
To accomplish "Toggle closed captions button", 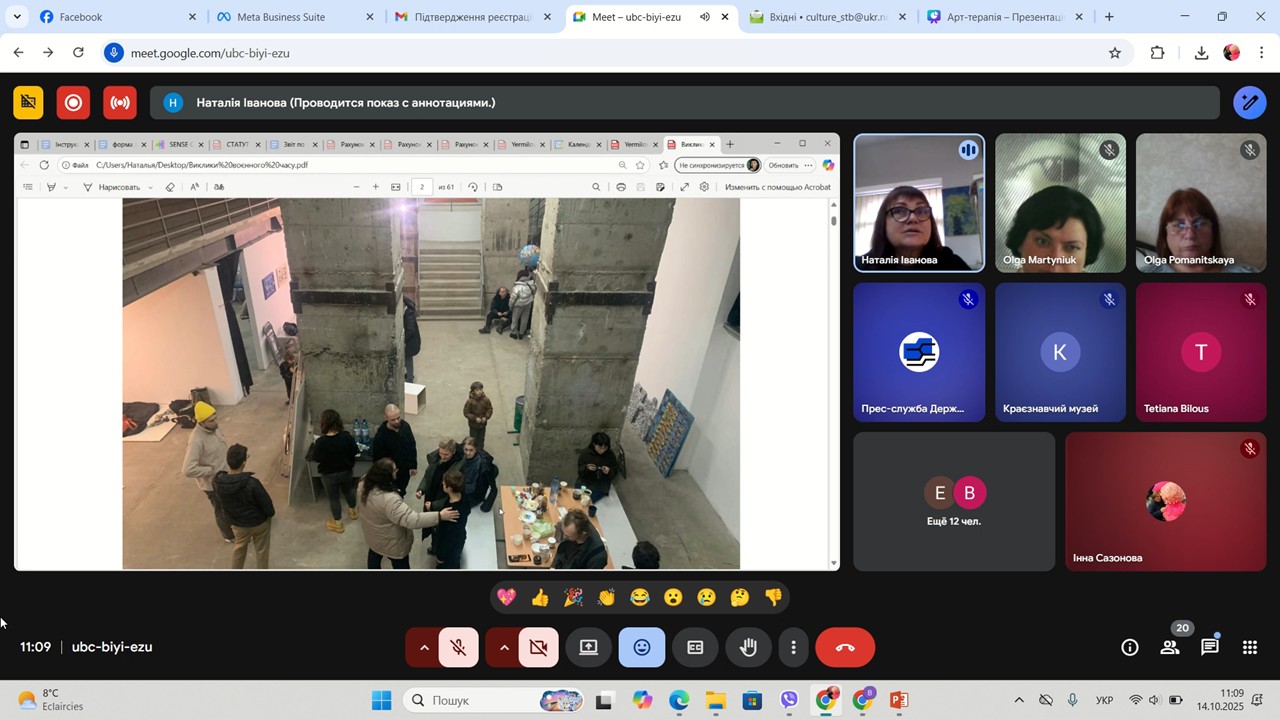I will pyautogui.click(x=695, y=648).
